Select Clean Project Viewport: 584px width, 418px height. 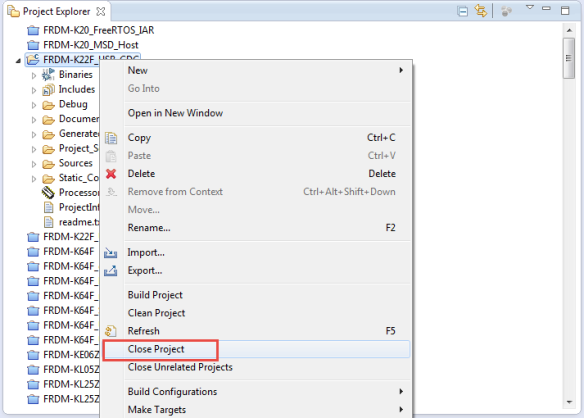(266, 313)
